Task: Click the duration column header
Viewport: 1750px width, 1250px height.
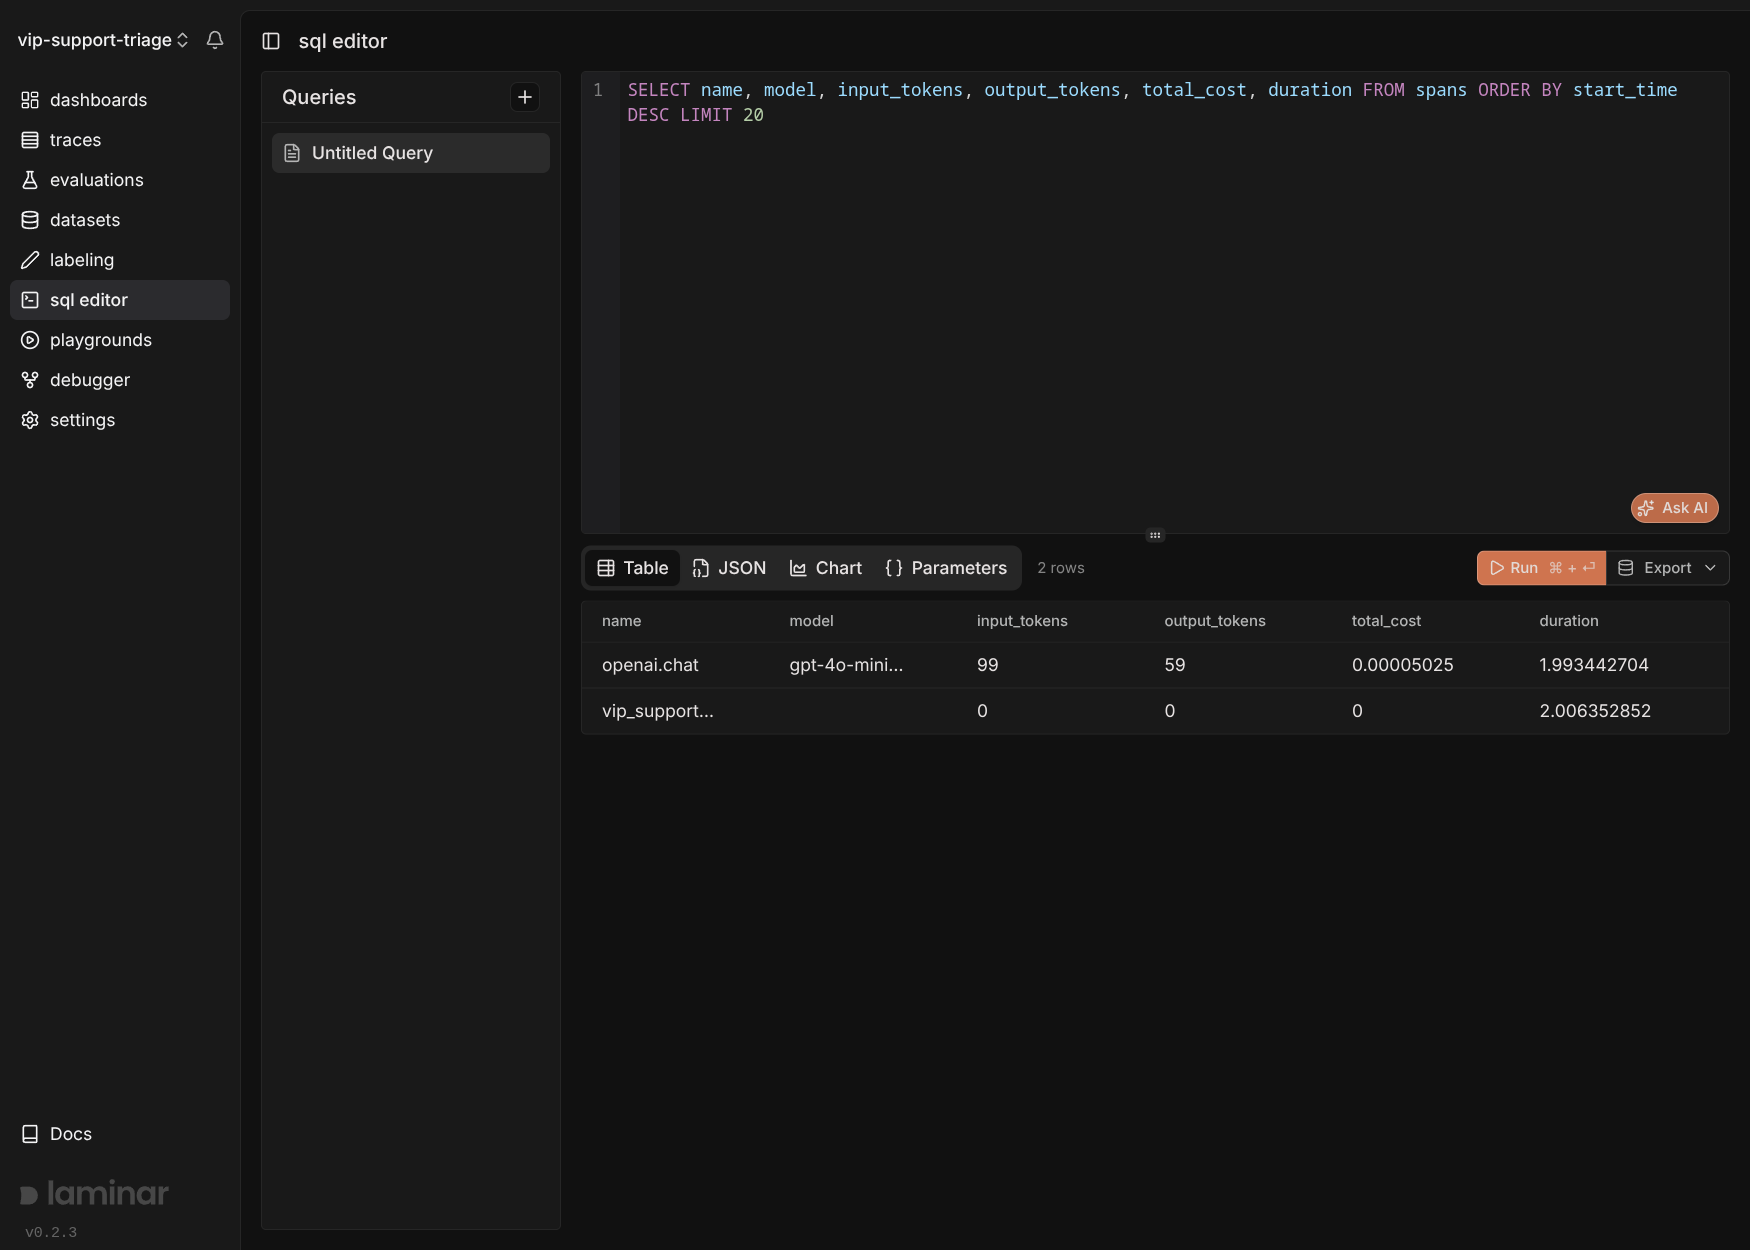Action: [x=1569, y=621]
